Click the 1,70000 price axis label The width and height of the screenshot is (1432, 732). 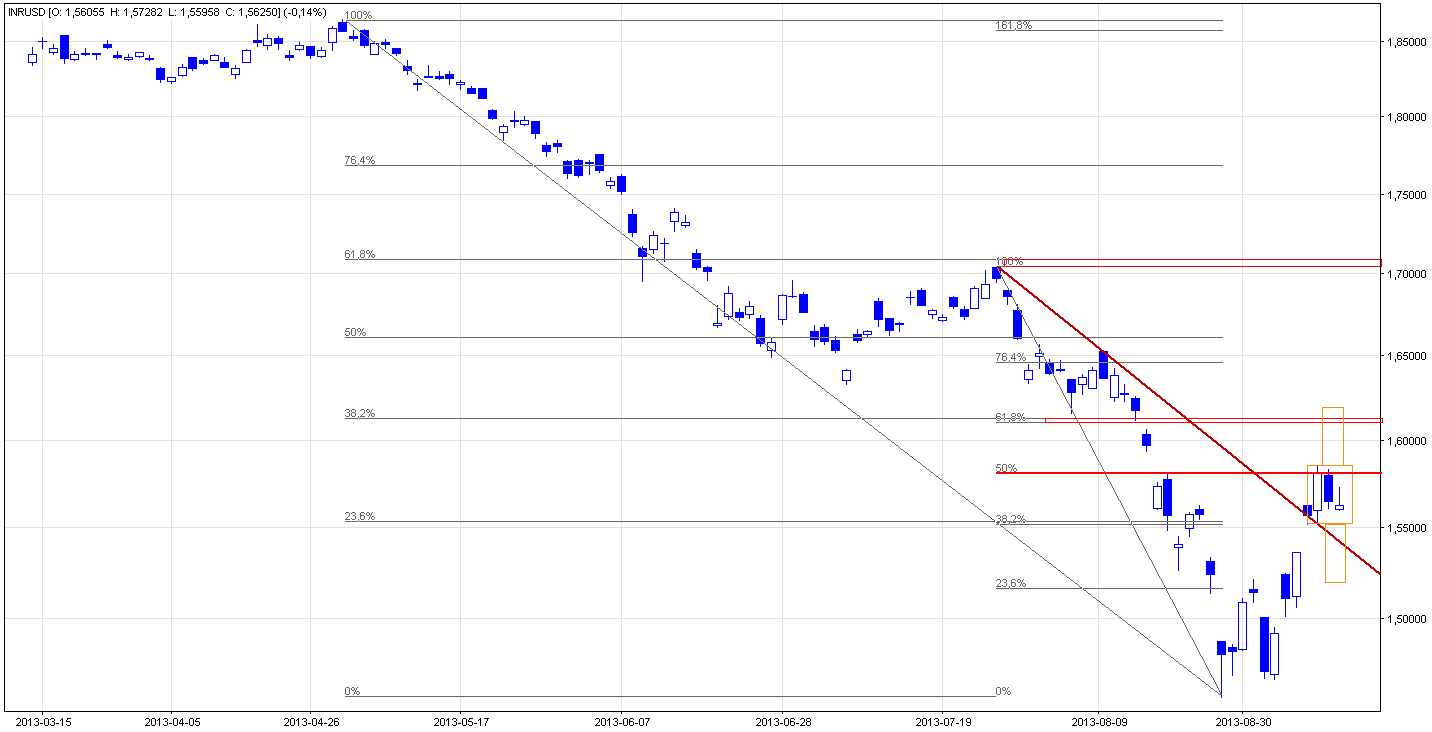1406,273
